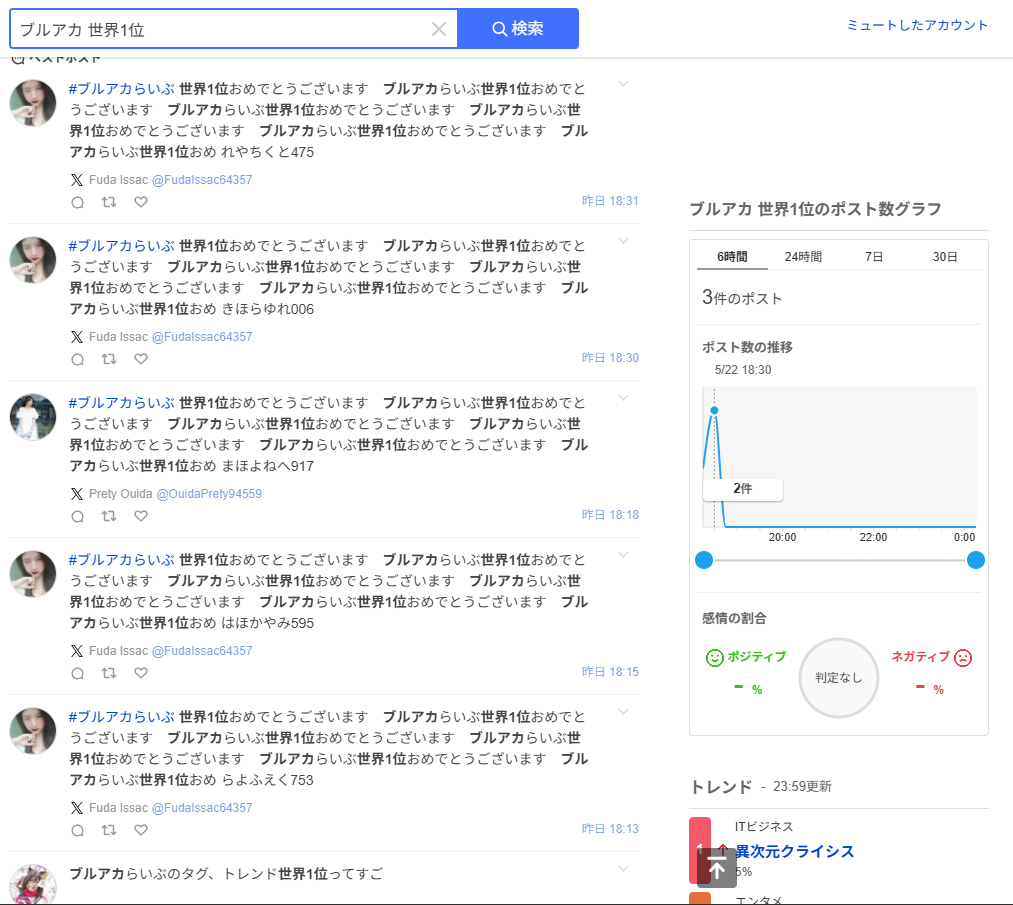Image resolution: width=1013 pixels, height=905 pixels.
Task: Grab the right handle of the time range slider
Action: [x=976, y=560]
